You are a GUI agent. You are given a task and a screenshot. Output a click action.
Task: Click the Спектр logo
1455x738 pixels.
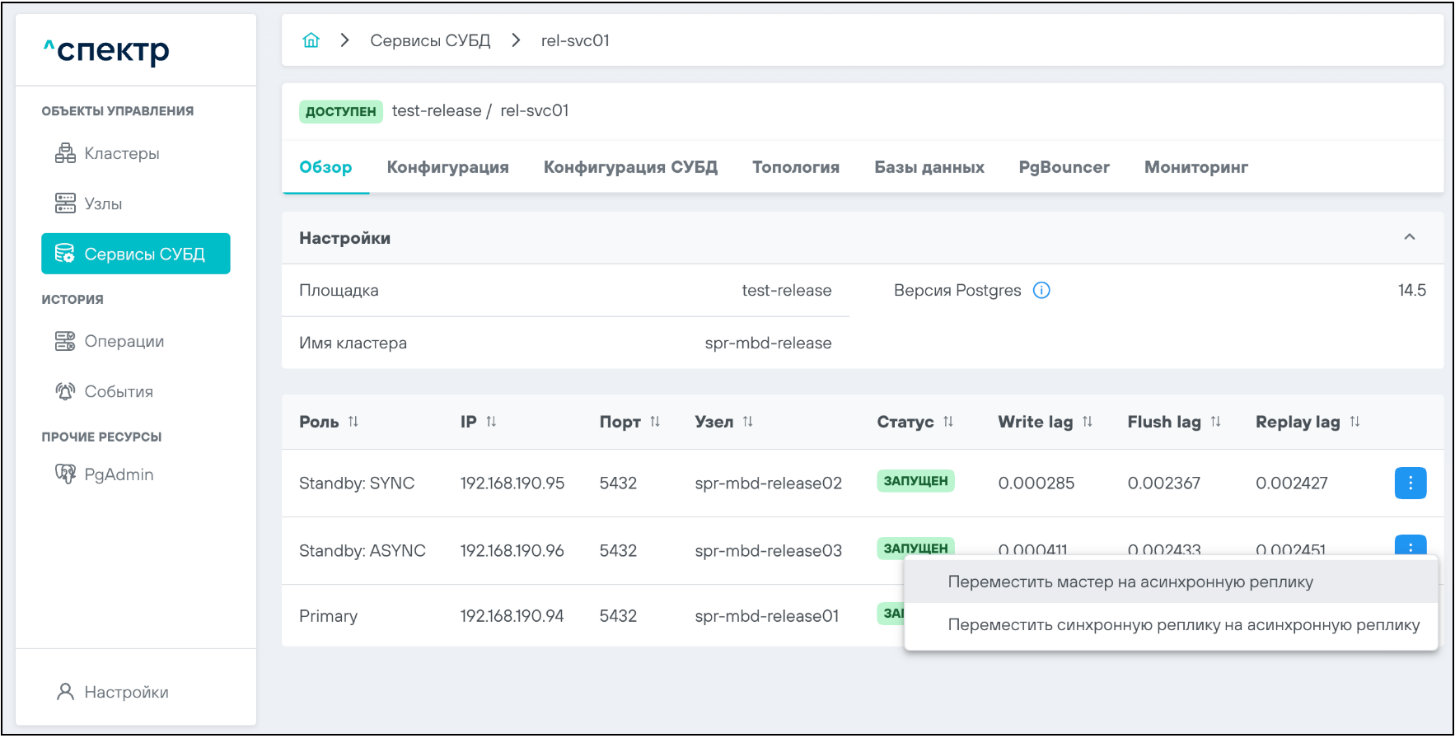(106, 50)
